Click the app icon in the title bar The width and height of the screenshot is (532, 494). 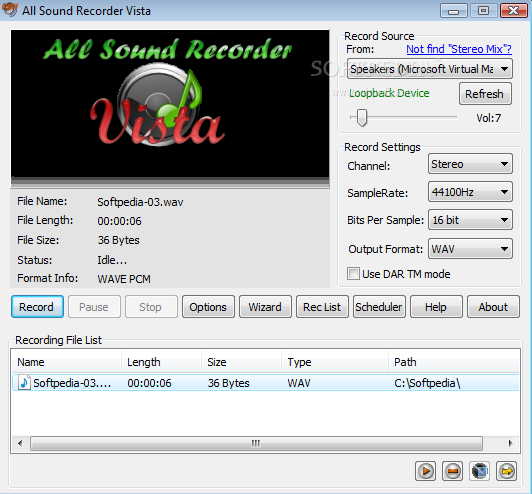pos(10,10)
